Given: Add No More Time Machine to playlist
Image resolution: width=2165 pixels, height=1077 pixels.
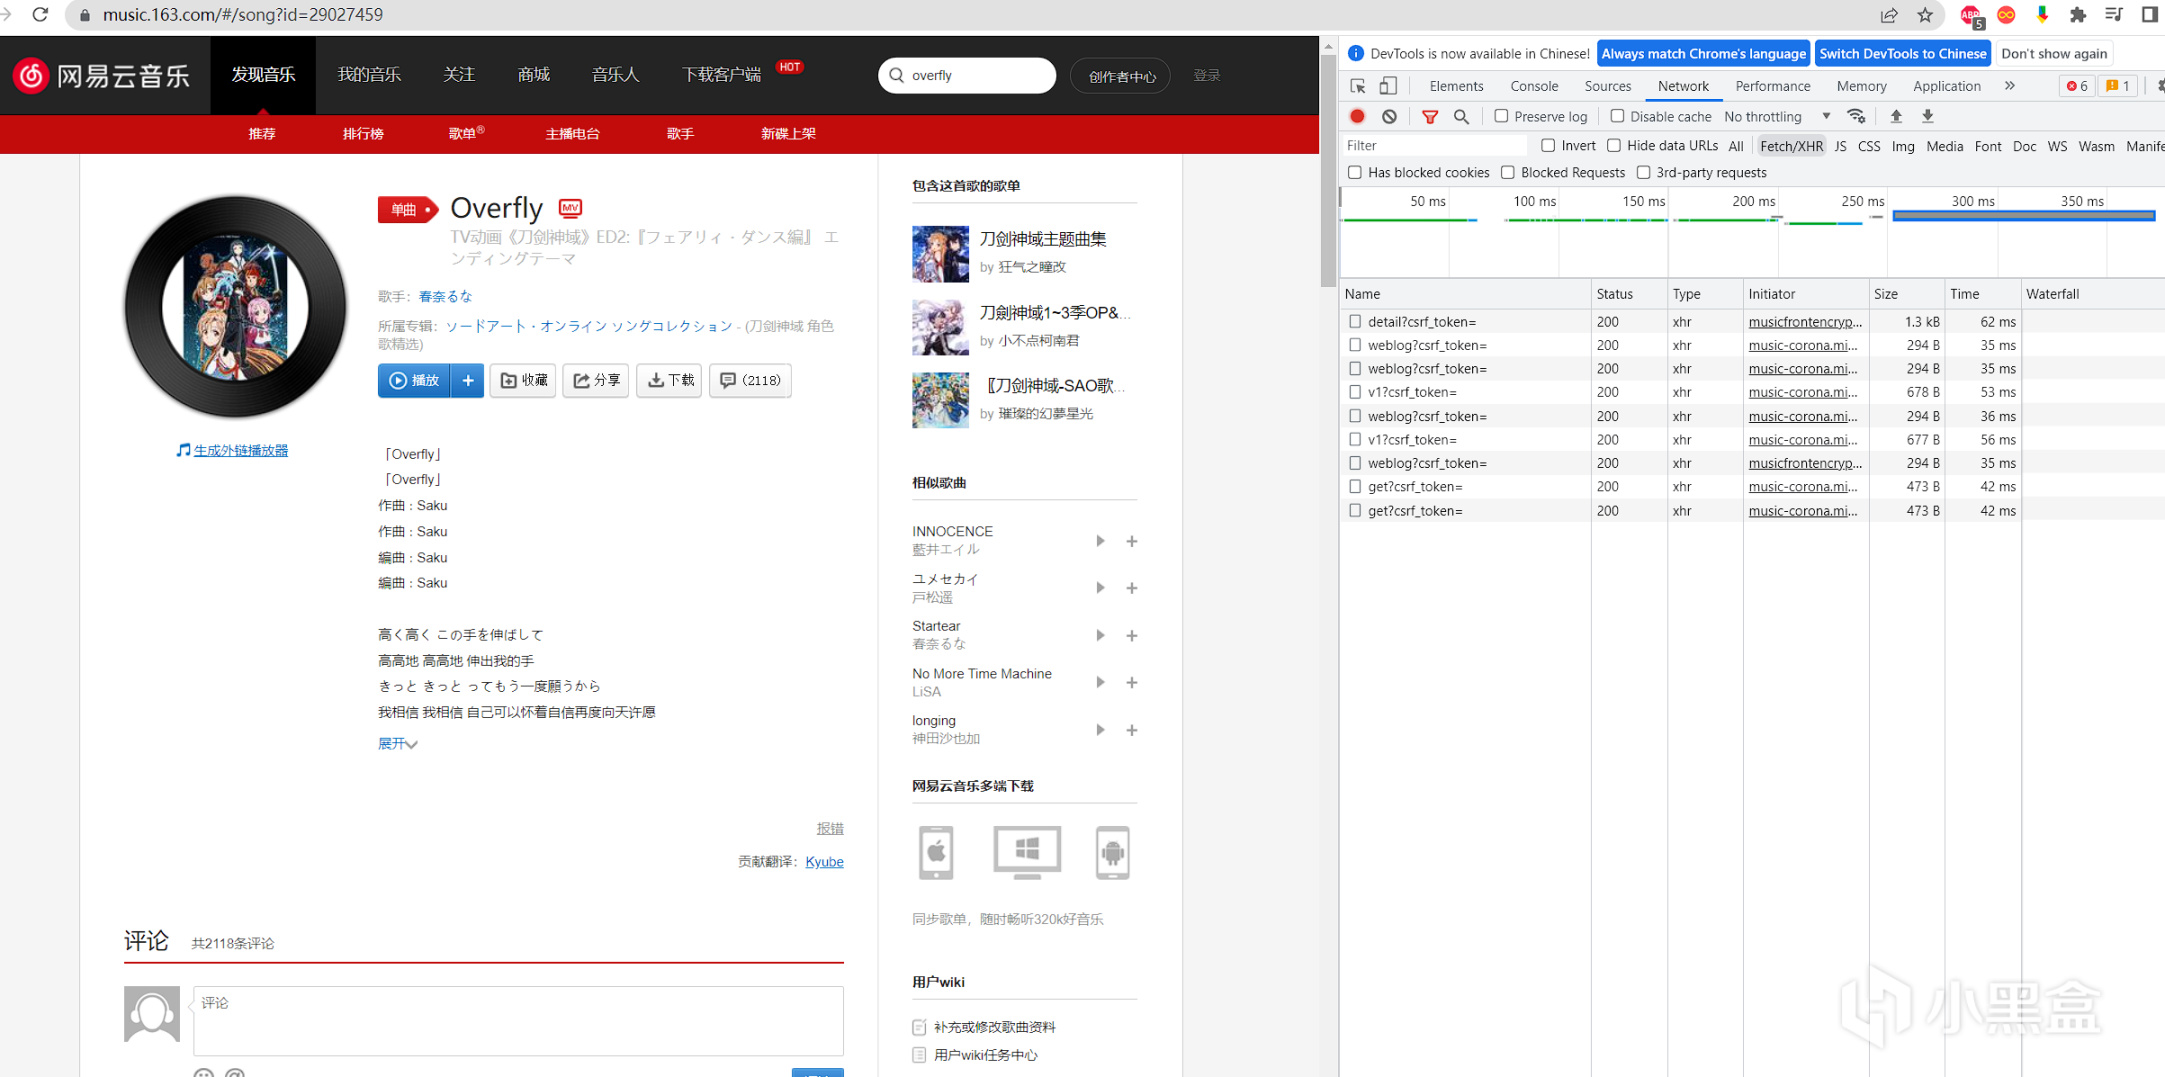Looking at the screenshot, I should click(x=1132, y=682).
